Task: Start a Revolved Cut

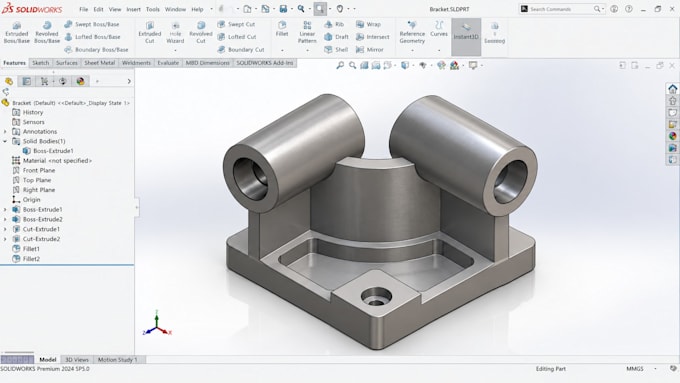Action: pos(201,33)
